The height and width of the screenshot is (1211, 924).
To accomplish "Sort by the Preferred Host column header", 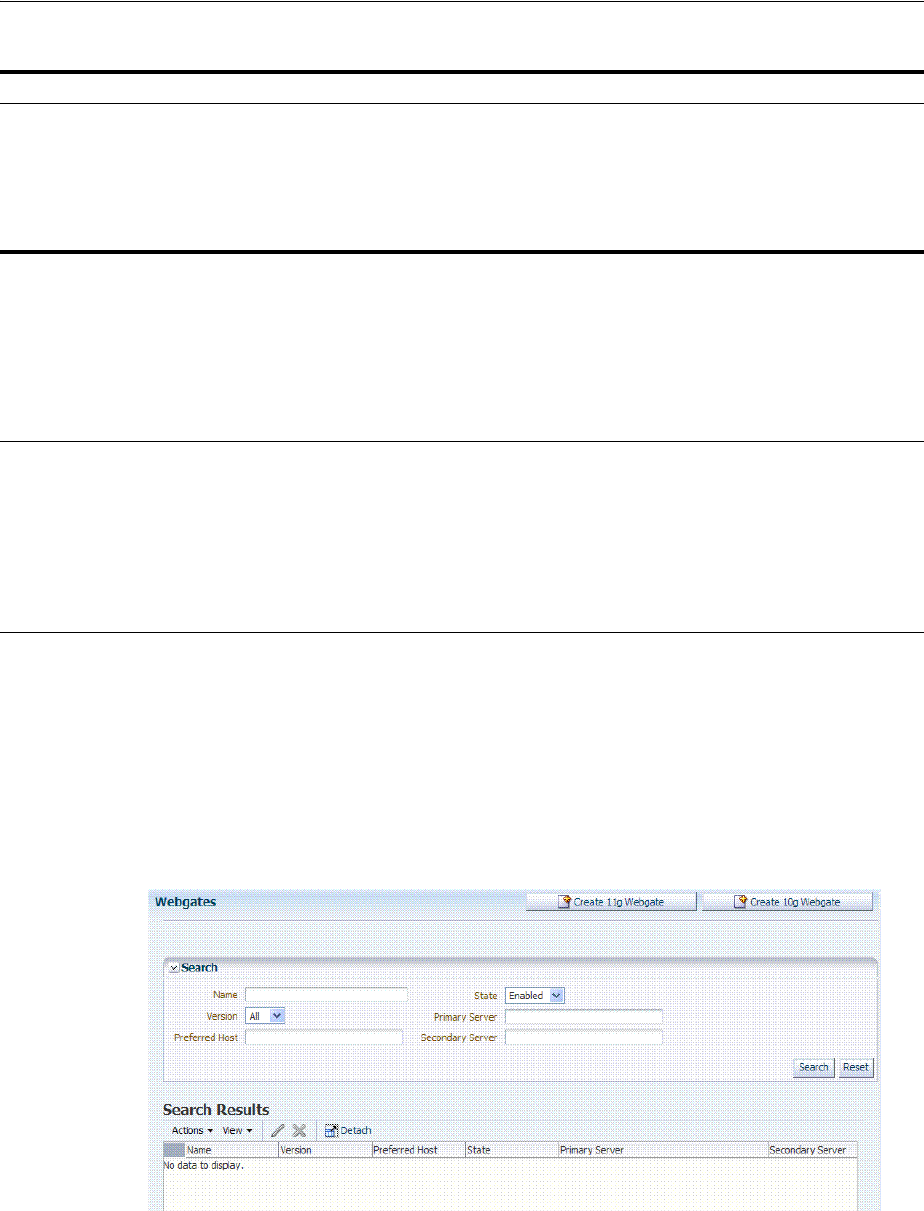I will click(419, 1150).
